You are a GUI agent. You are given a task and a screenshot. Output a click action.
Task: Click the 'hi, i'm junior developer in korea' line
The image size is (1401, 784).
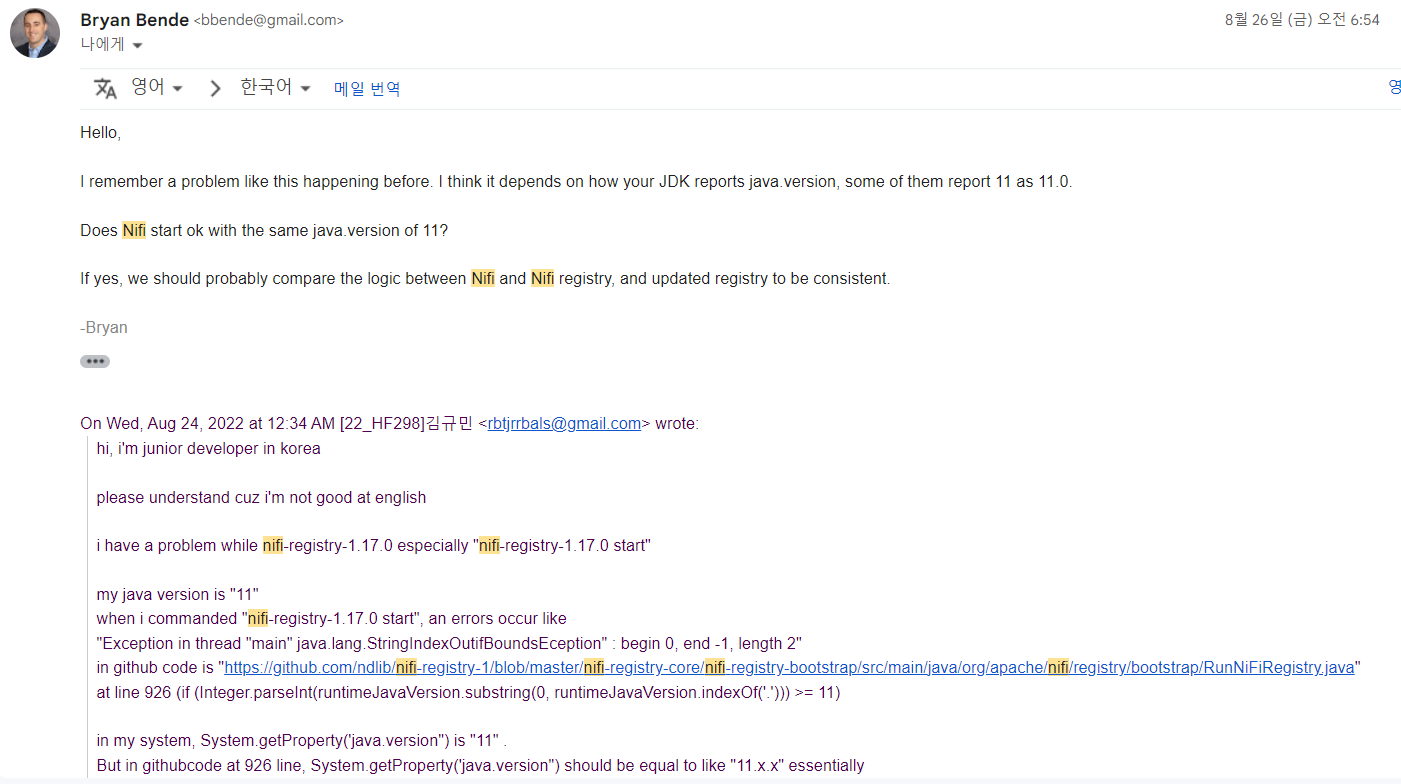pos(209,449)
